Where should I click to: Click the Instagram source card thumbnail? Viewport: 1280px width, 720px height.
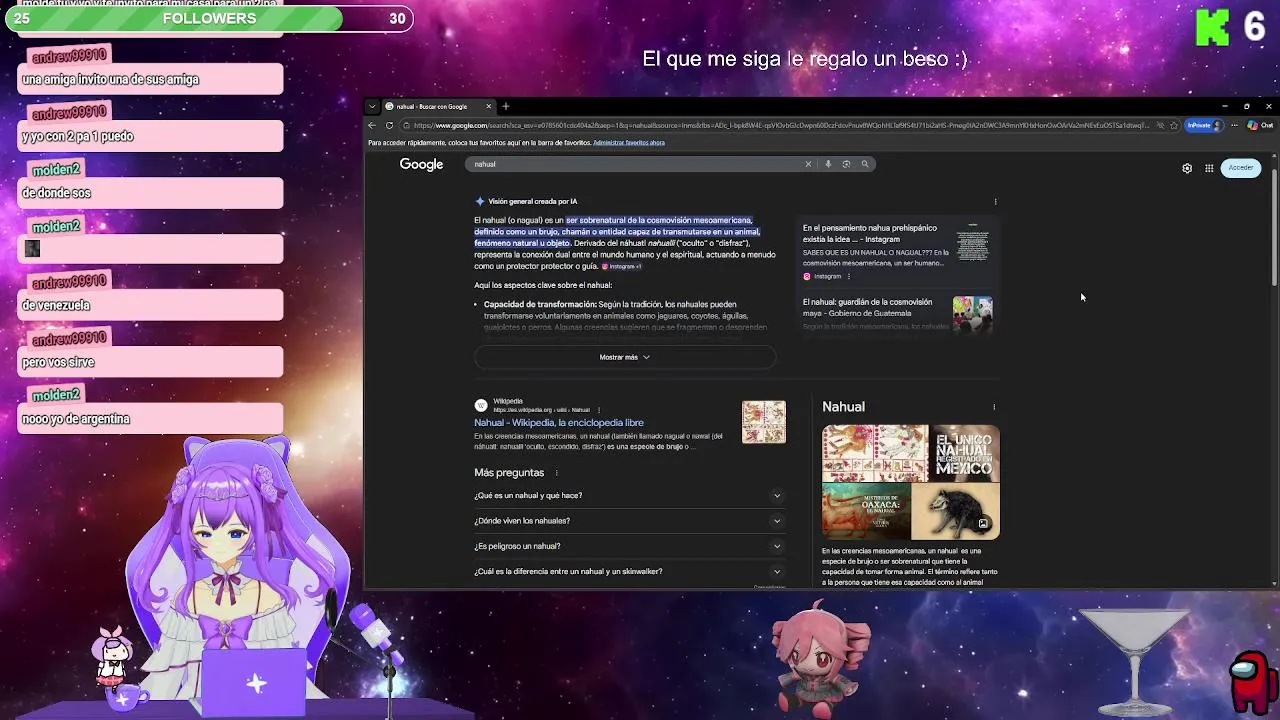(972, 245)
